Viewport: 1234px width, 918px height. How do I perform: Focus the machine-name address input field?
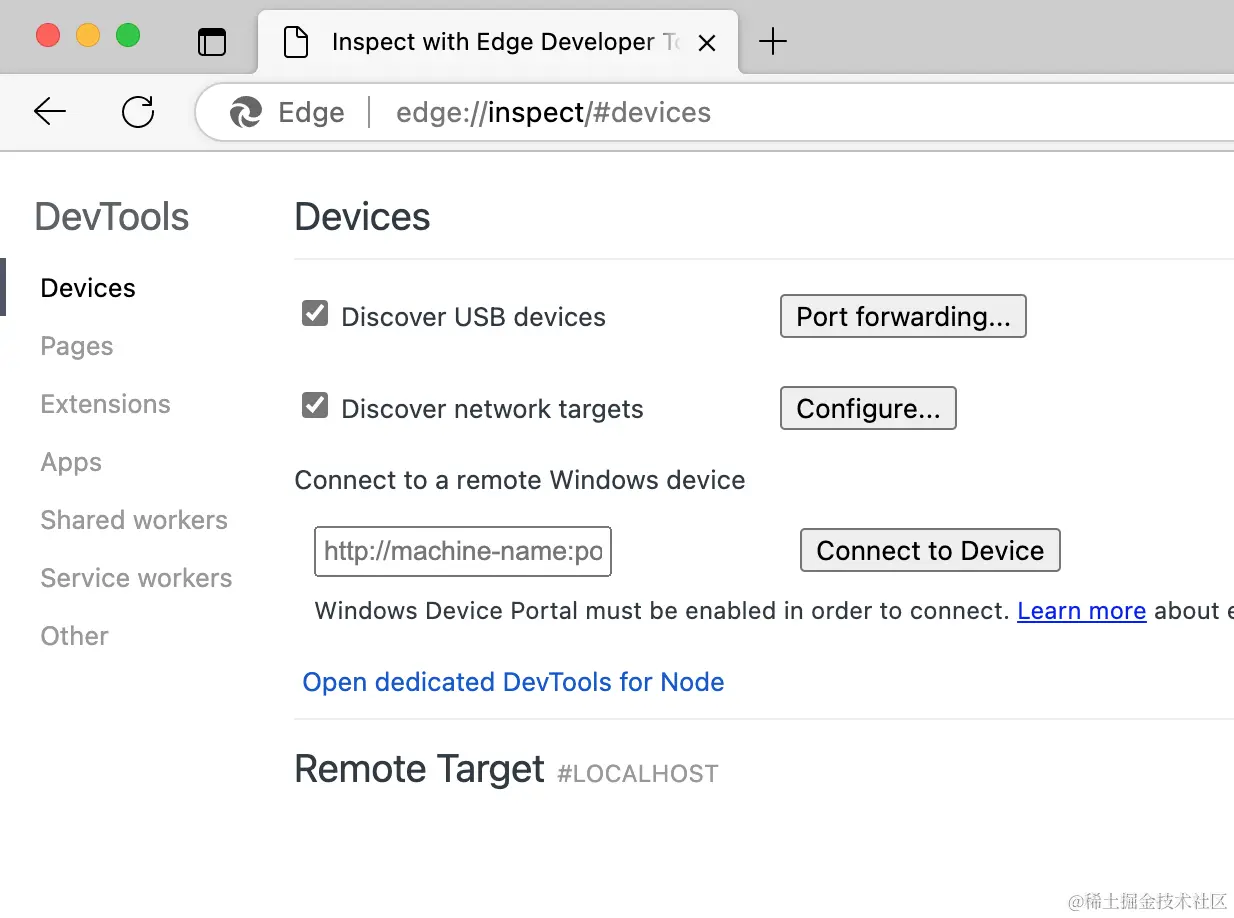[x=463, y=551]
